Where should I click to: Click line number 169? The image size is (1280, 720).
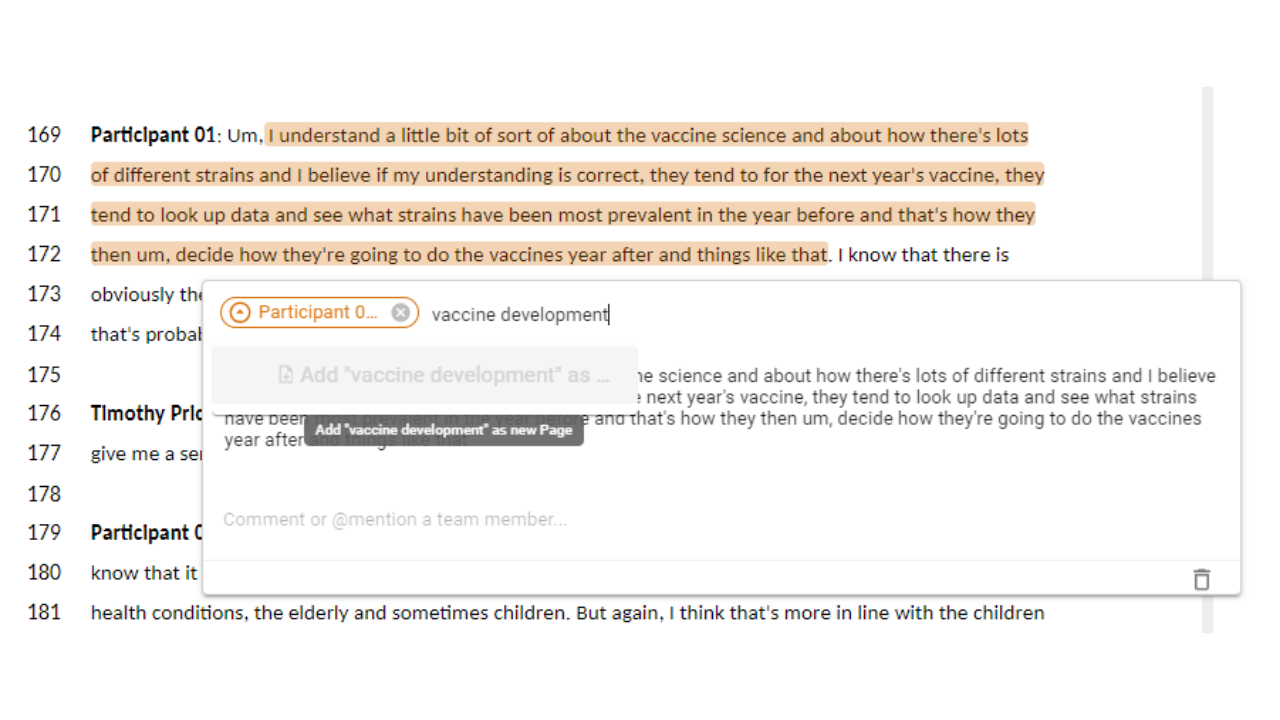[44, 135]
